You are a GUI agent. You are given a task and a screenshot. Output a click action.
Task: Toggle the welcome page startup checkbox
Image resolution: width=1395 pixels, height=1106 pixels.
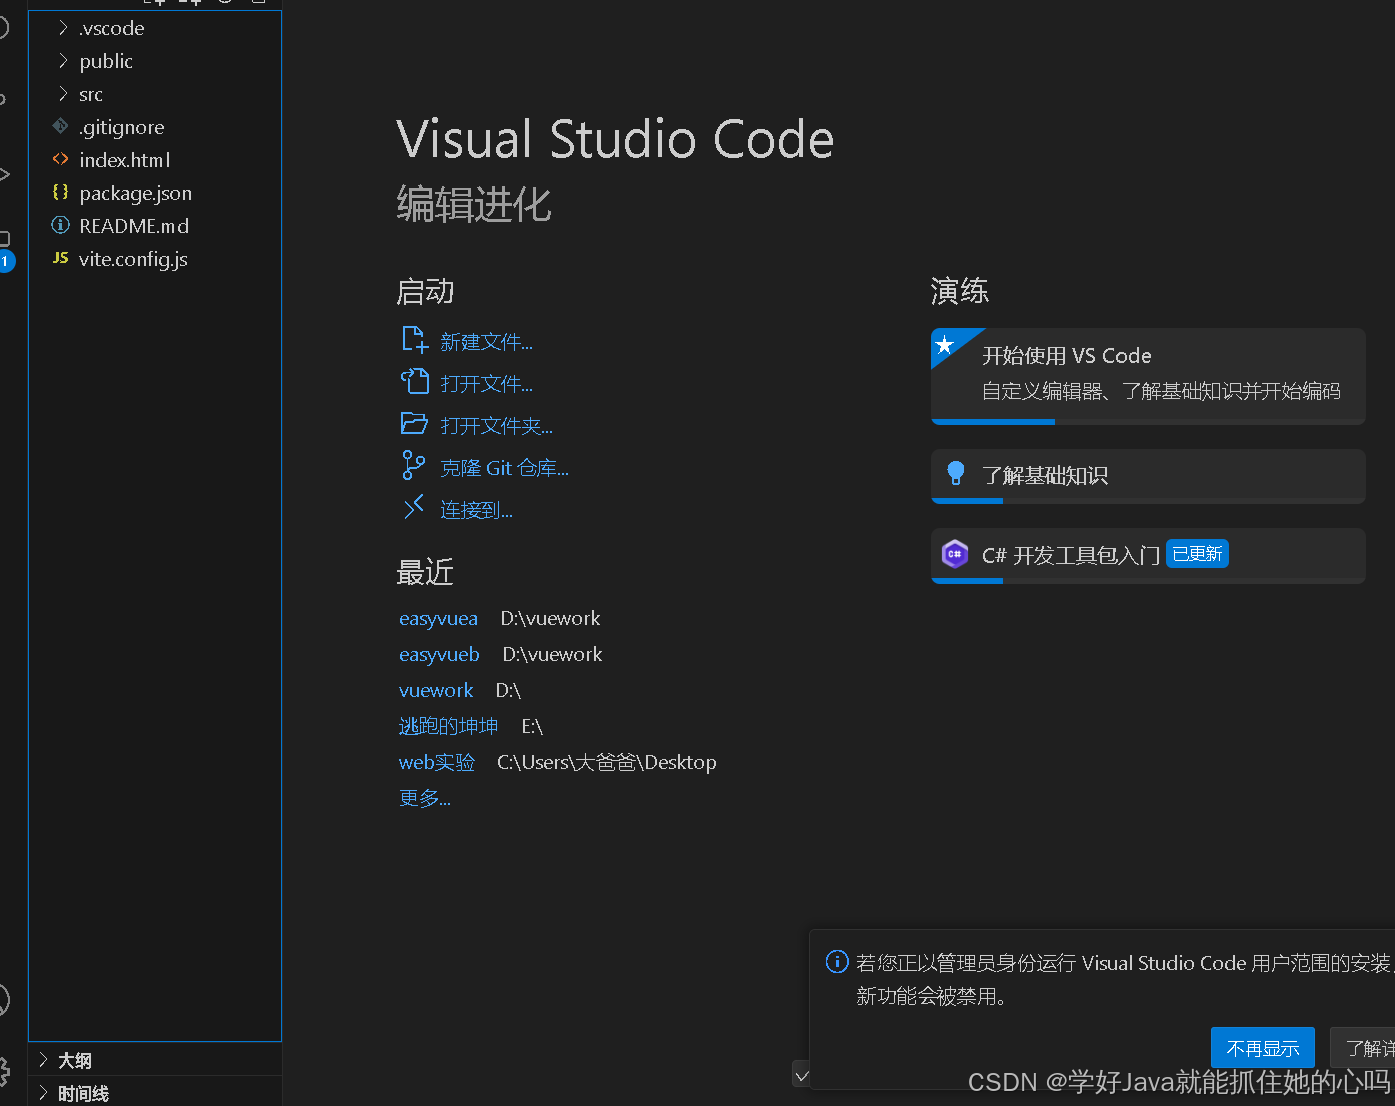coord(801,1076)
